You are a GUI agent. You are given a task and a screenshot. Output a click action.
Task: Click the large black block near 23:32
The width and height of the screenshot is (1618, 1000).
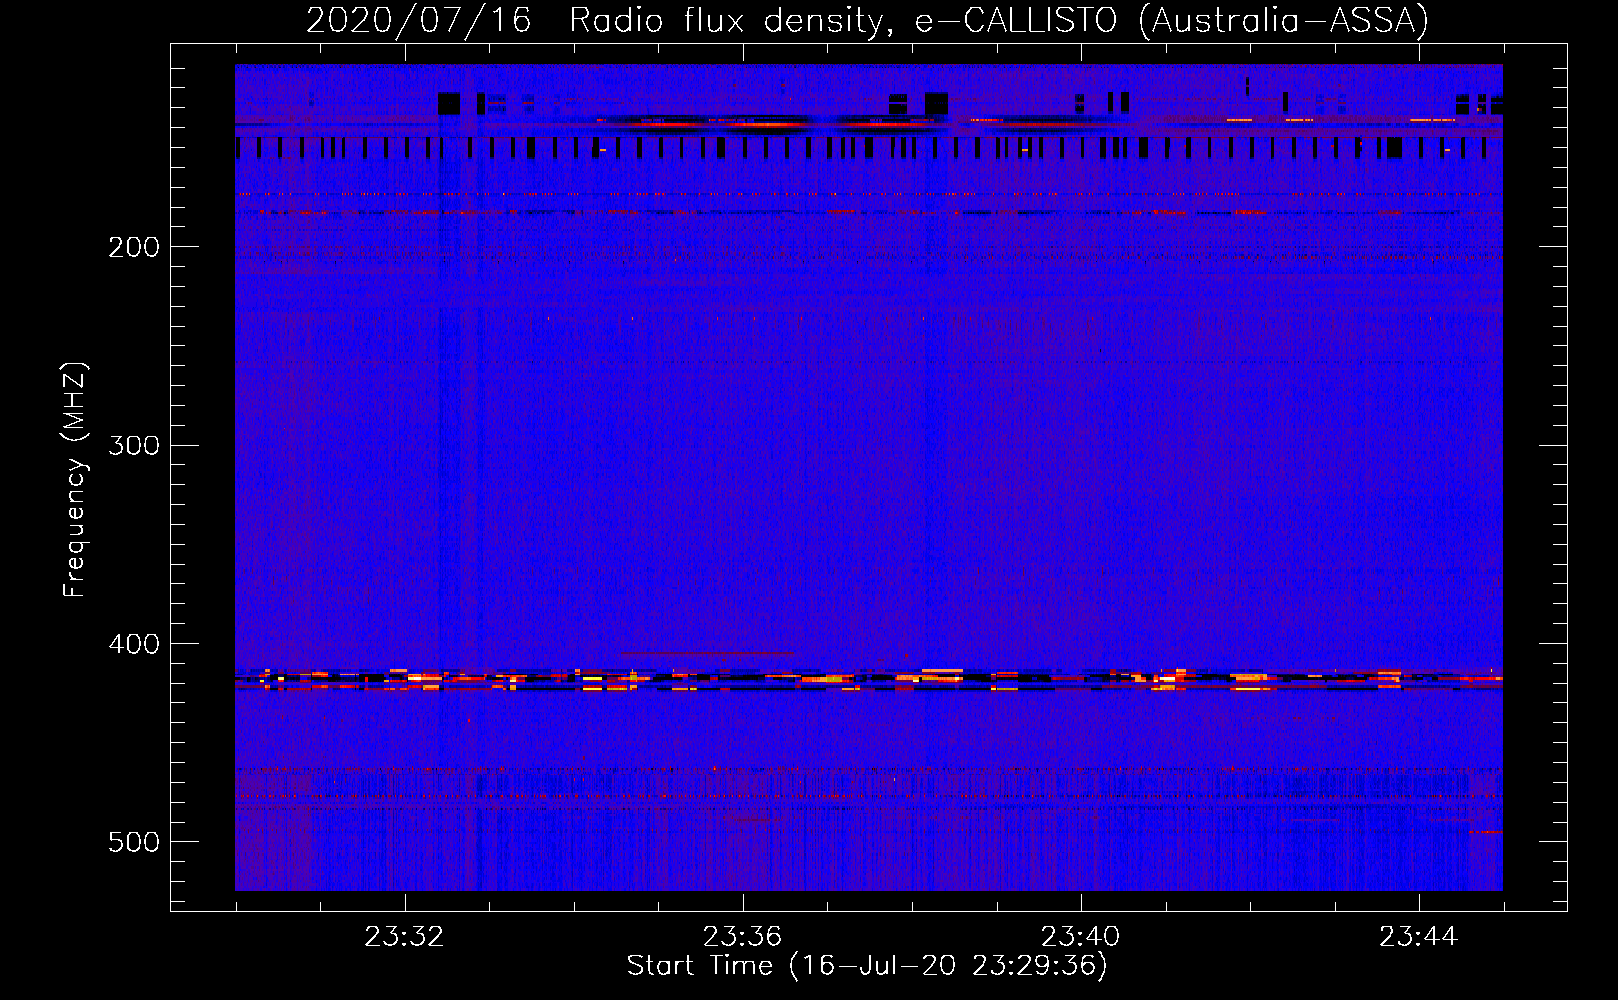[449, 103]
